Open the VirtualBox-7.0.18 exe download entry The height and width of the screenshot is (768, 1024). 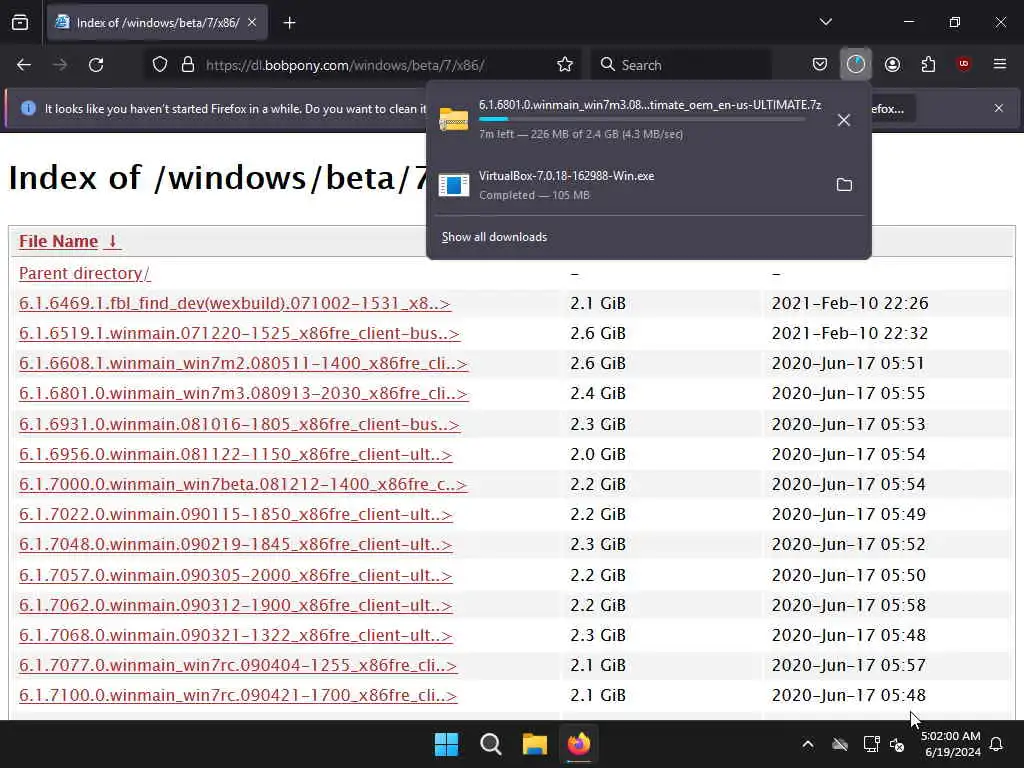click(628, 185)
